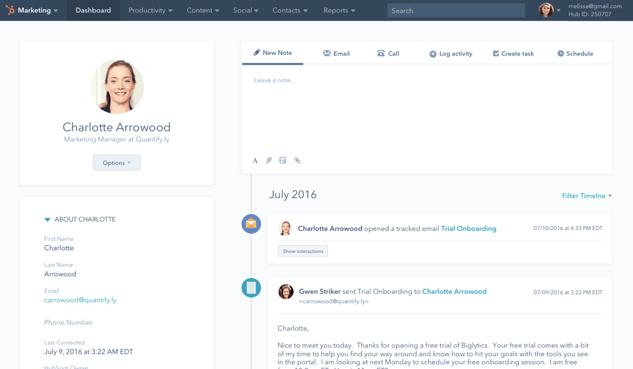Viewport: 633px width, 369px height.
Task: Open Schedule with the clock icon
Action: click(x=575, y=53)
